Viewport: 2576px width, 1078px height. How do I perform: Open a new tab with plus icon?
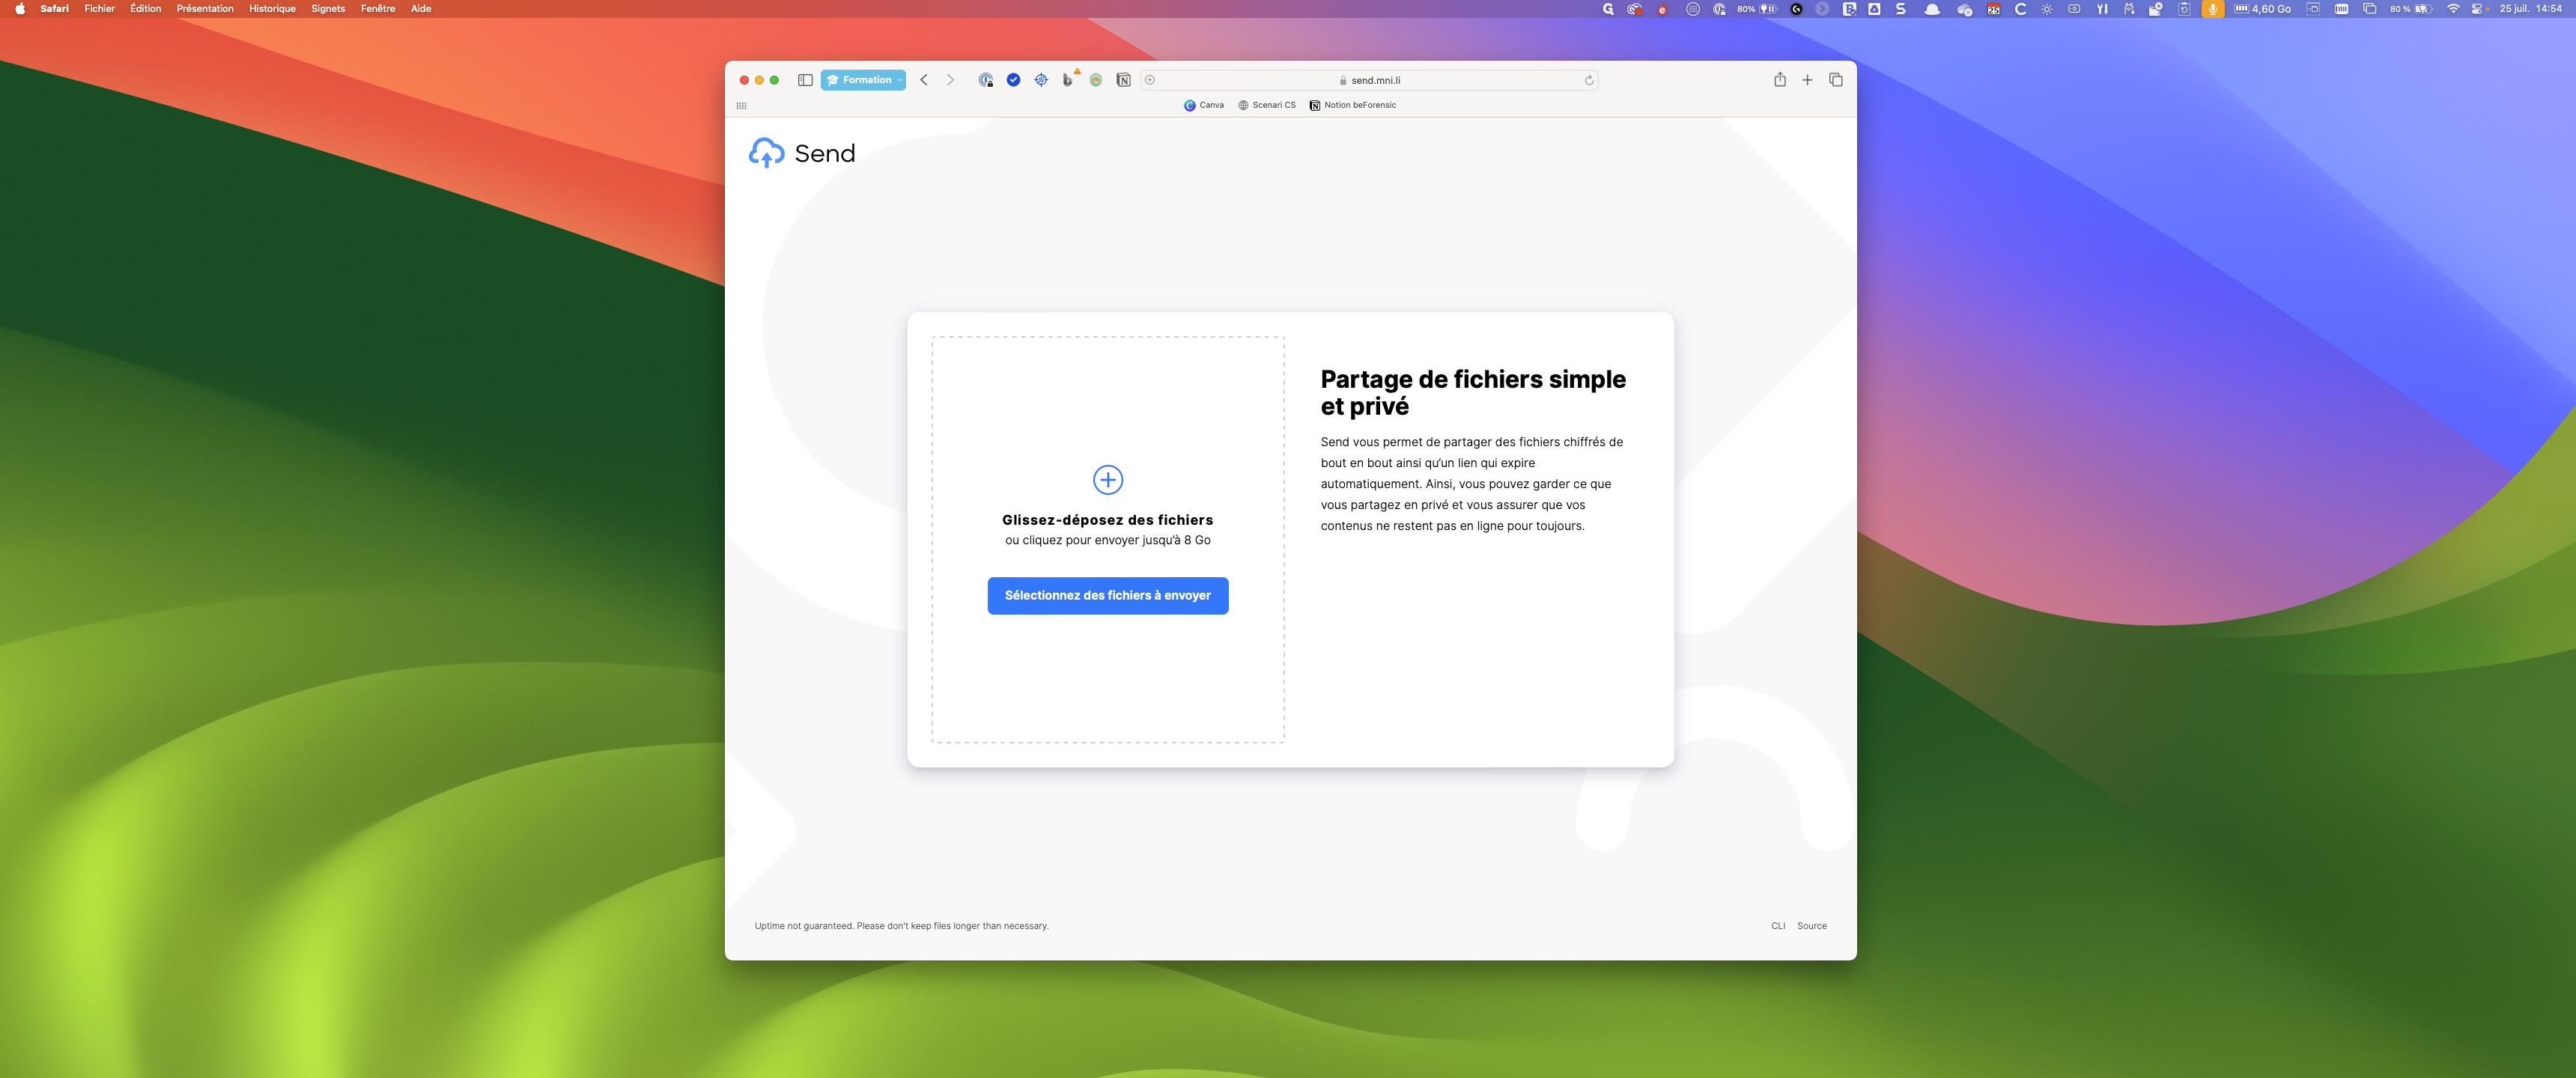[x=1807, y=80]
